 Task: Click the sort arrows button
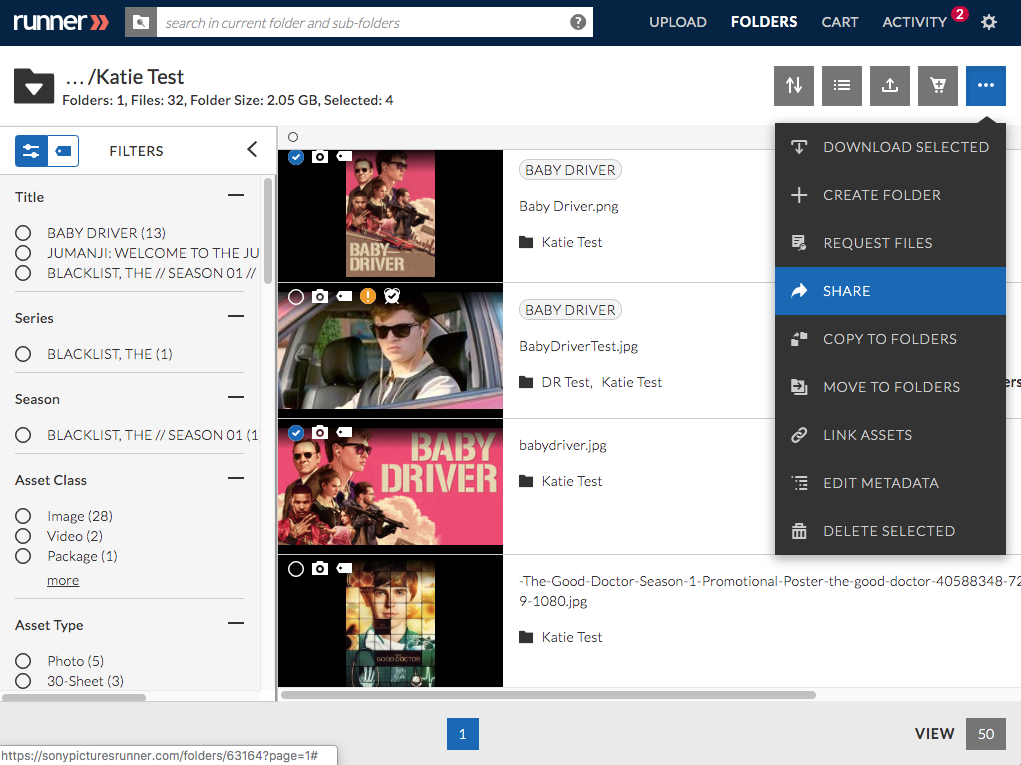(x=794, y=85)
